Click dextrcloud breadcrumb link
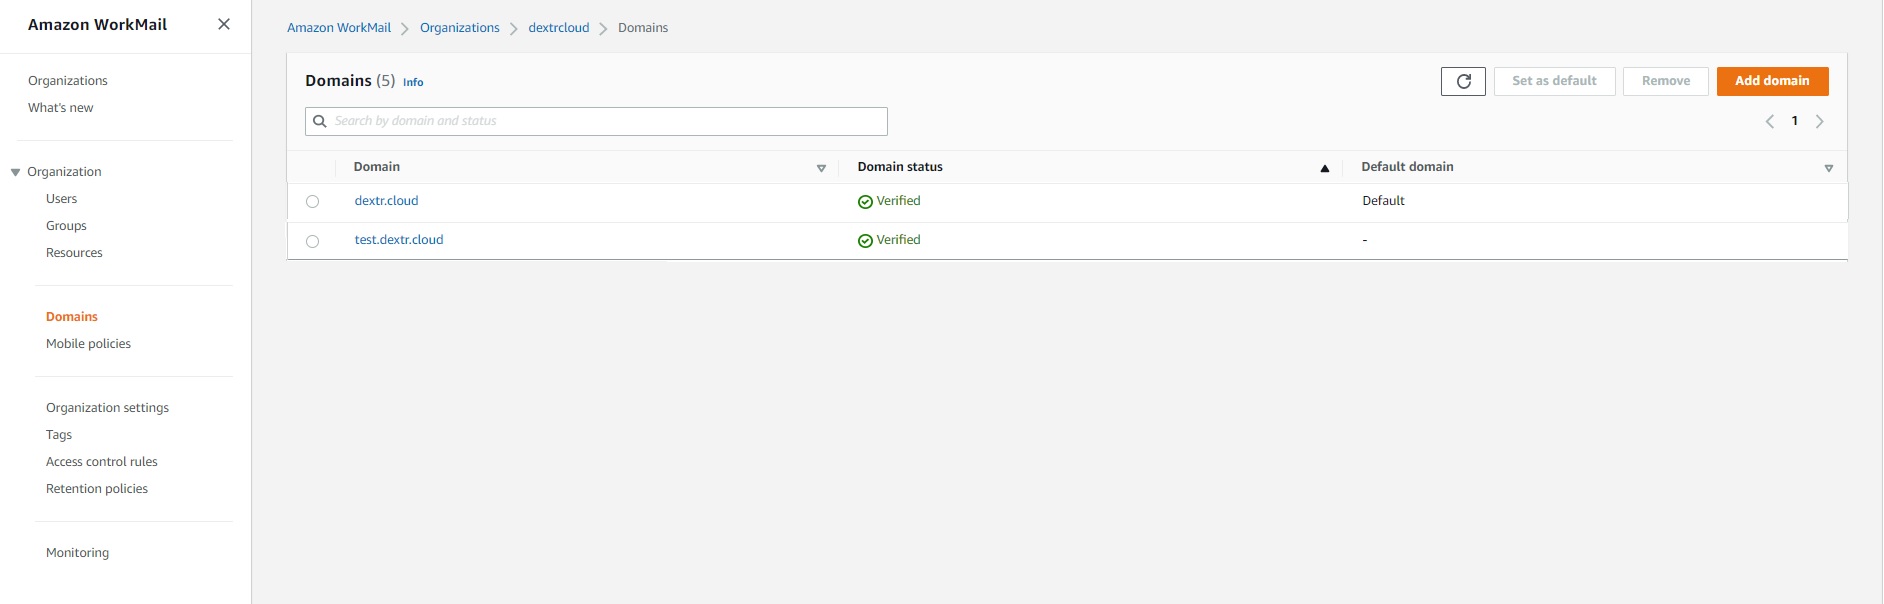The height and width of the screenshot is (604, 1884). (x=559, y=28)
